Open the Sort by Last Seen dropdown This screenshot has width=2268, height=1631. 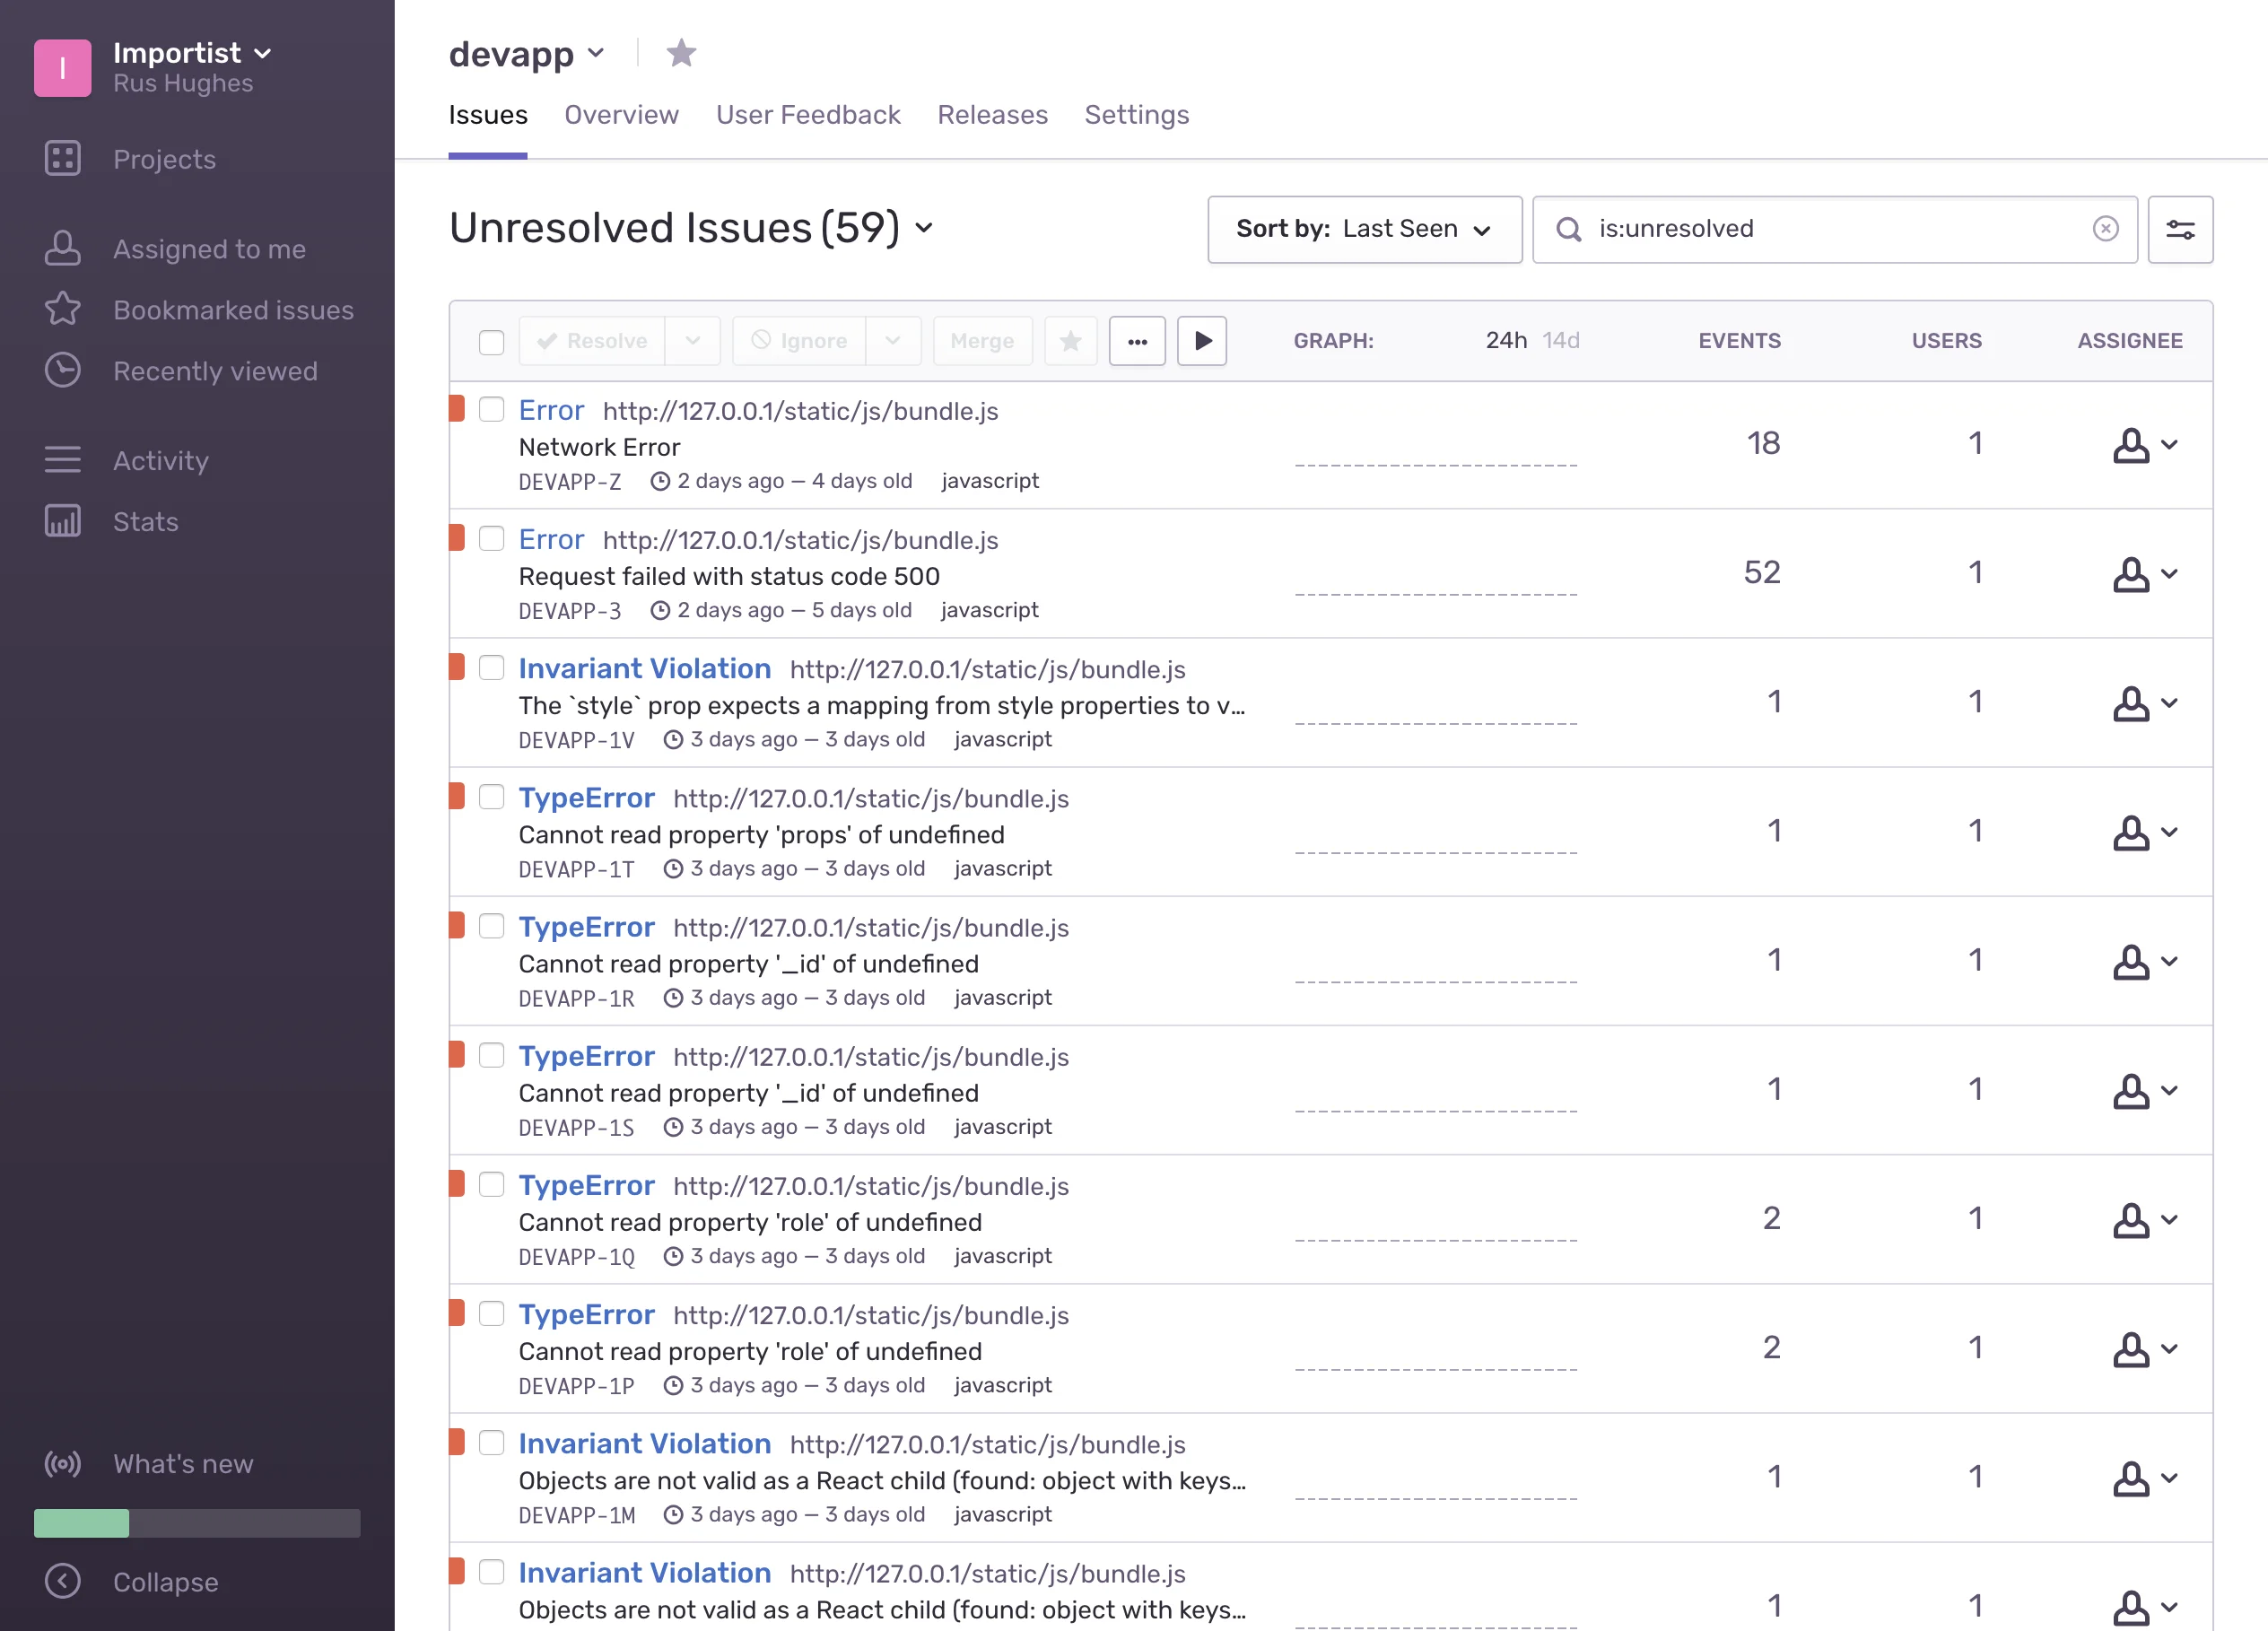(x=1364, y=229)
